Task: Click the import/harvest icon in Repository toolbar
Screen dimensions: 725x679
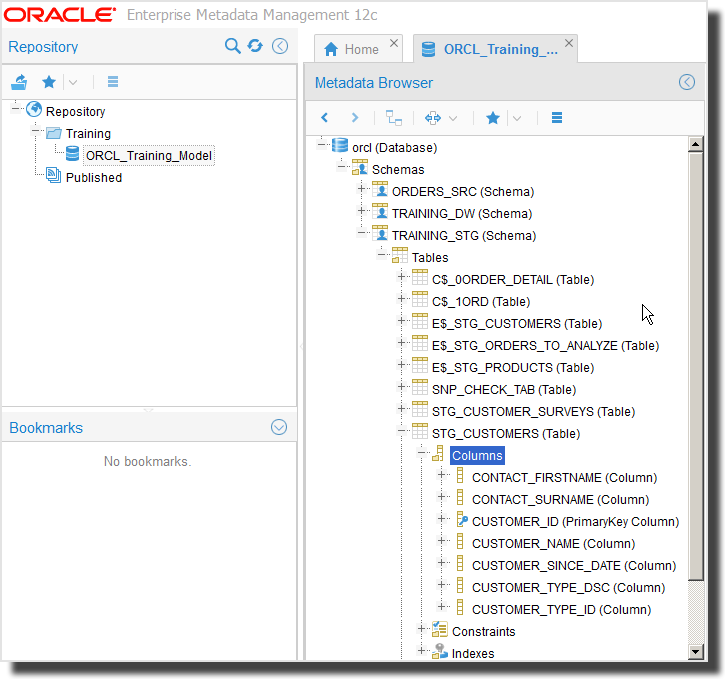Action: (x=19, y=82)
